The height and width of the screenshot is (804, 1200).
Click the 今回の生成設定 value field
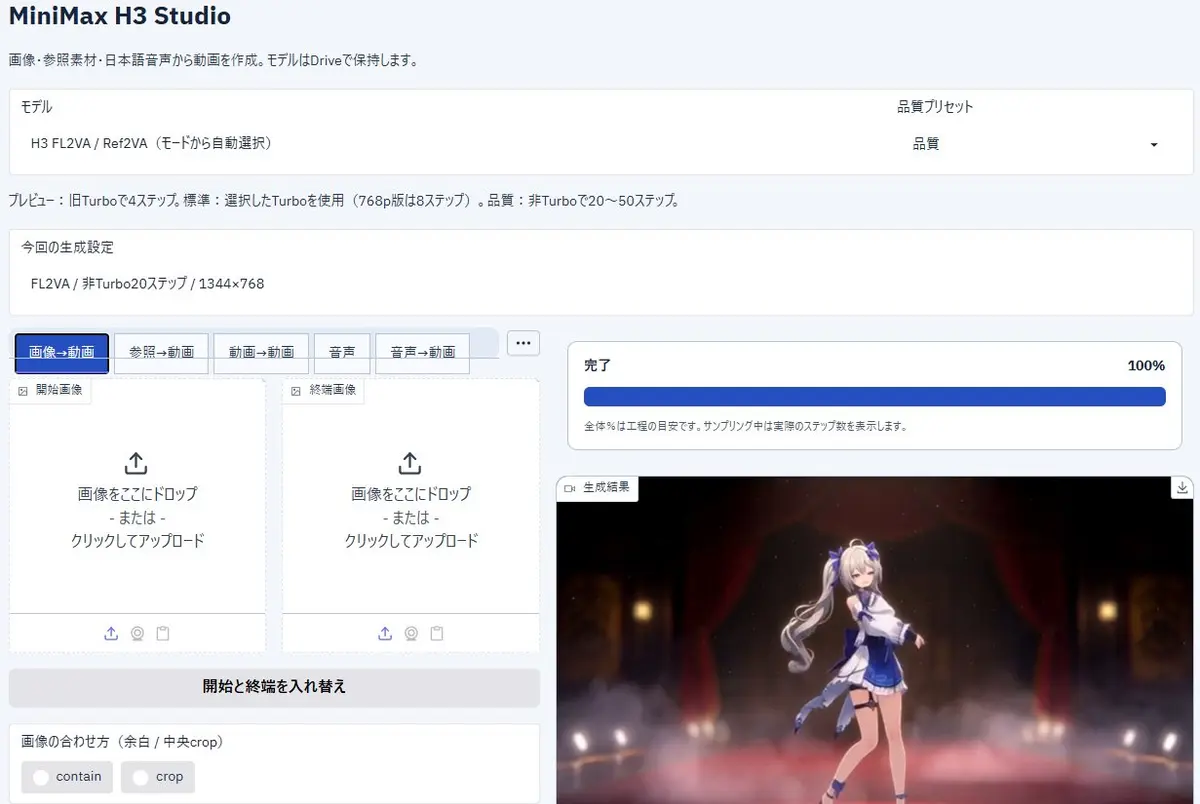pos(601,284)
